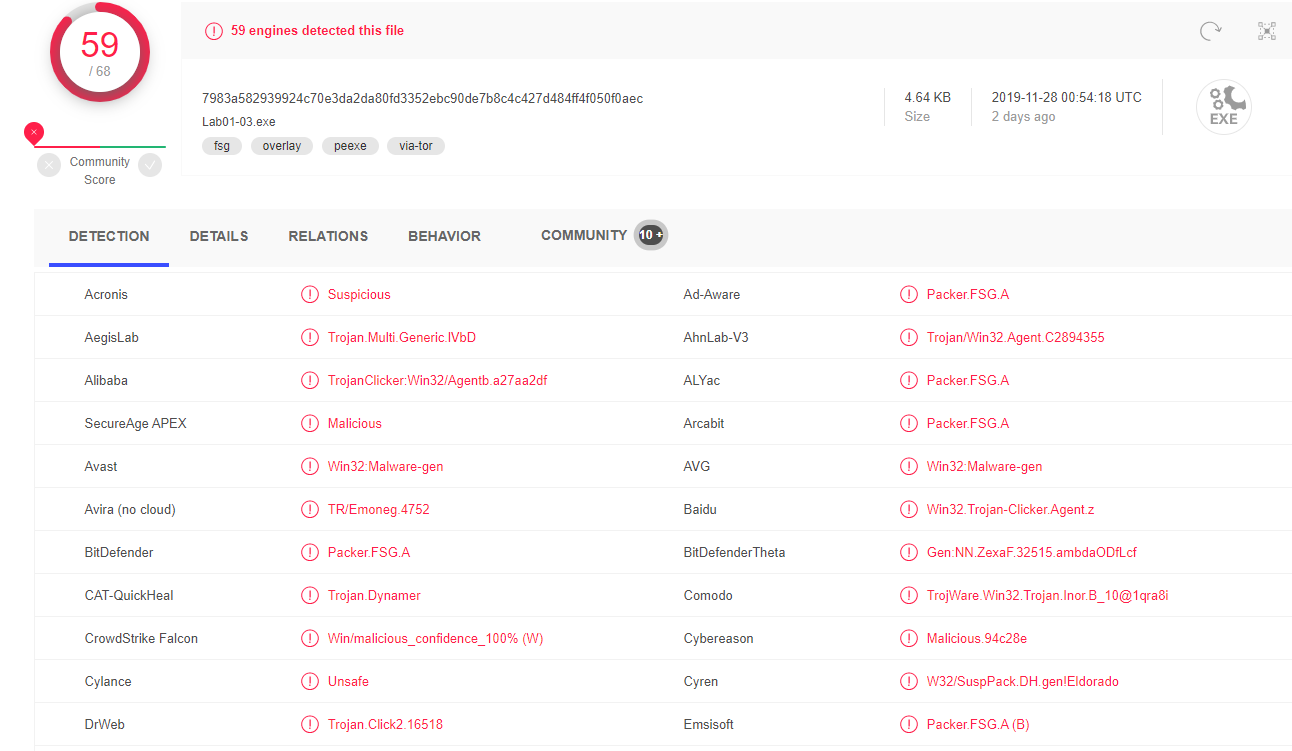Viewport: 1292px width, 751px height.
Task: Click TrojanClicker:Win32/Agentb.a27aa2df detection
Action: [x=438, y=380]
